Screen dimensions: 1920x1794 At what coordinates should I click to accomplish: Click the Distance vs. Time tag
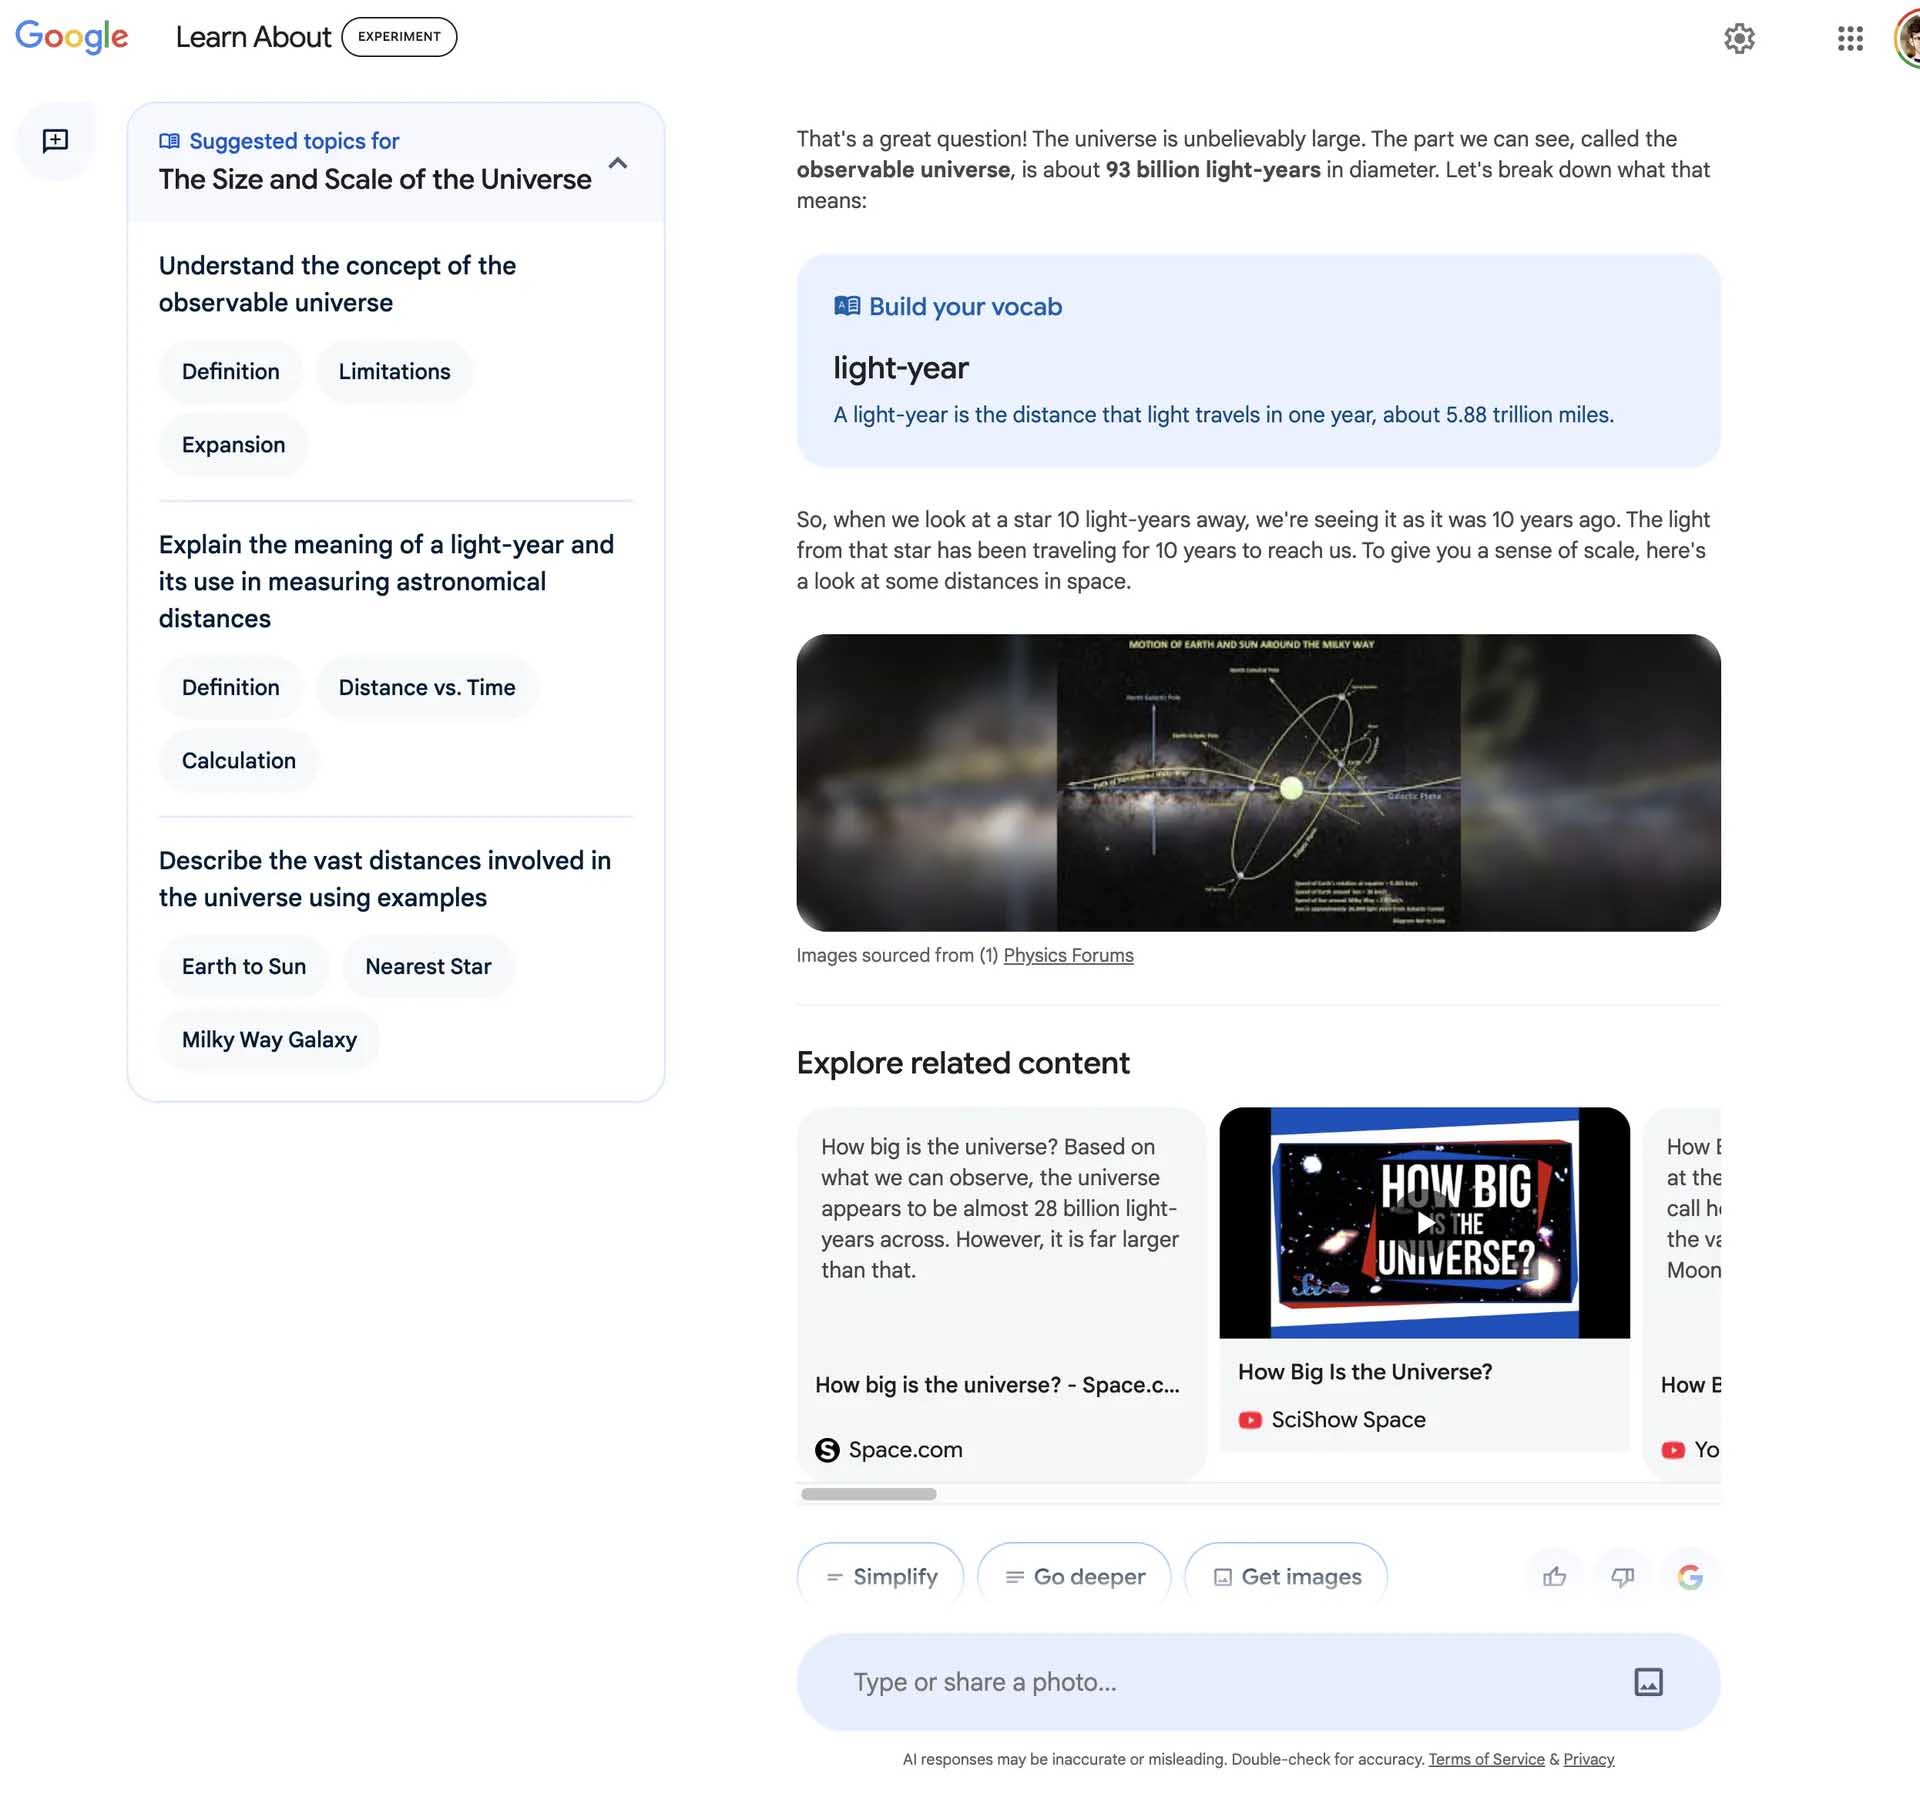tap(426, 688)
